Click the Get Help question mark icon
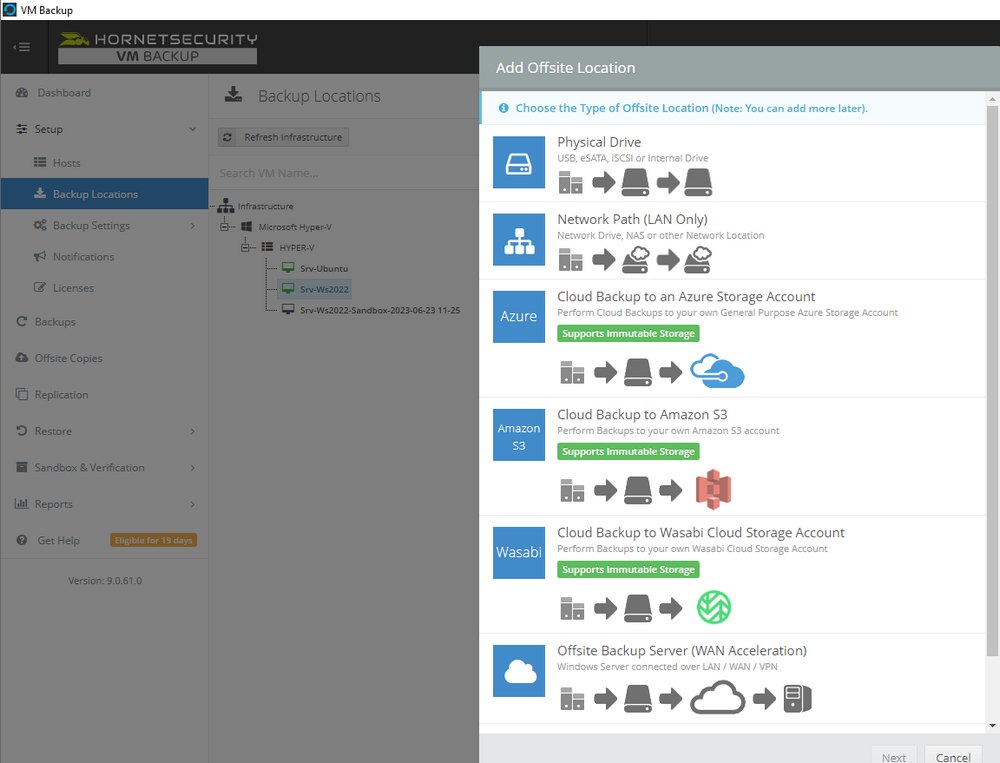 pos(22,540)
